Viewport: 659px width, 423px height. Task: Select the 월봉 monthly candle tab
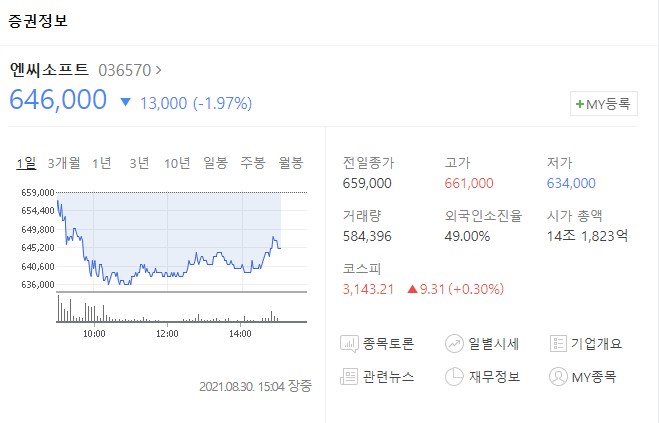click(x=291, y=163)
